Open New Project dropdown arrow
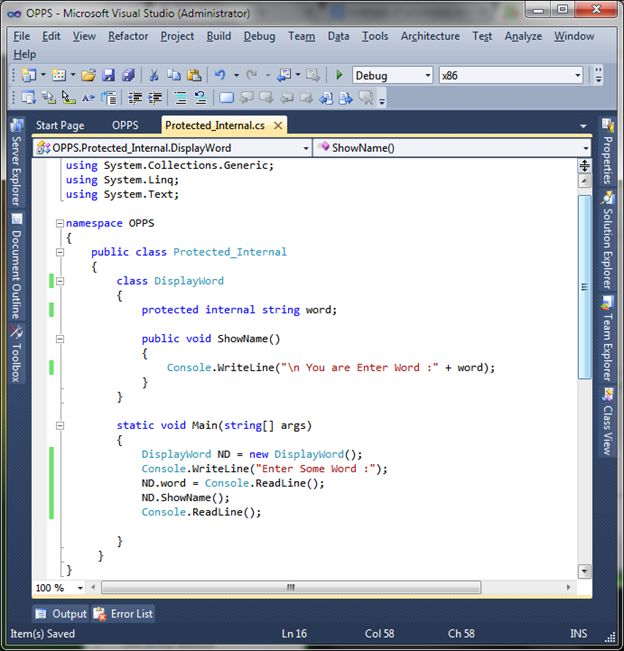The image size is (624, 651). [43, 75]
